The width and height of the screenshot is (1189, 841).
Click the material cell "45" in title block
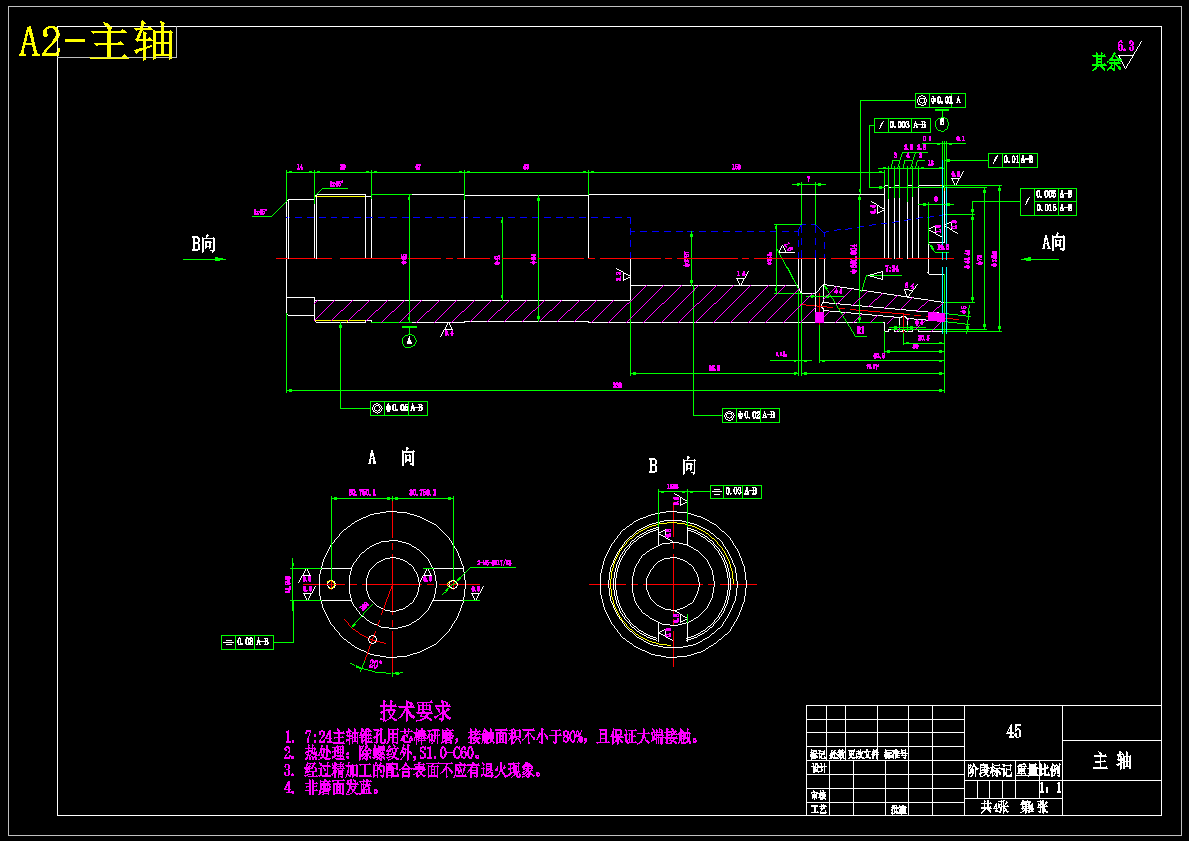point(1013,731)
